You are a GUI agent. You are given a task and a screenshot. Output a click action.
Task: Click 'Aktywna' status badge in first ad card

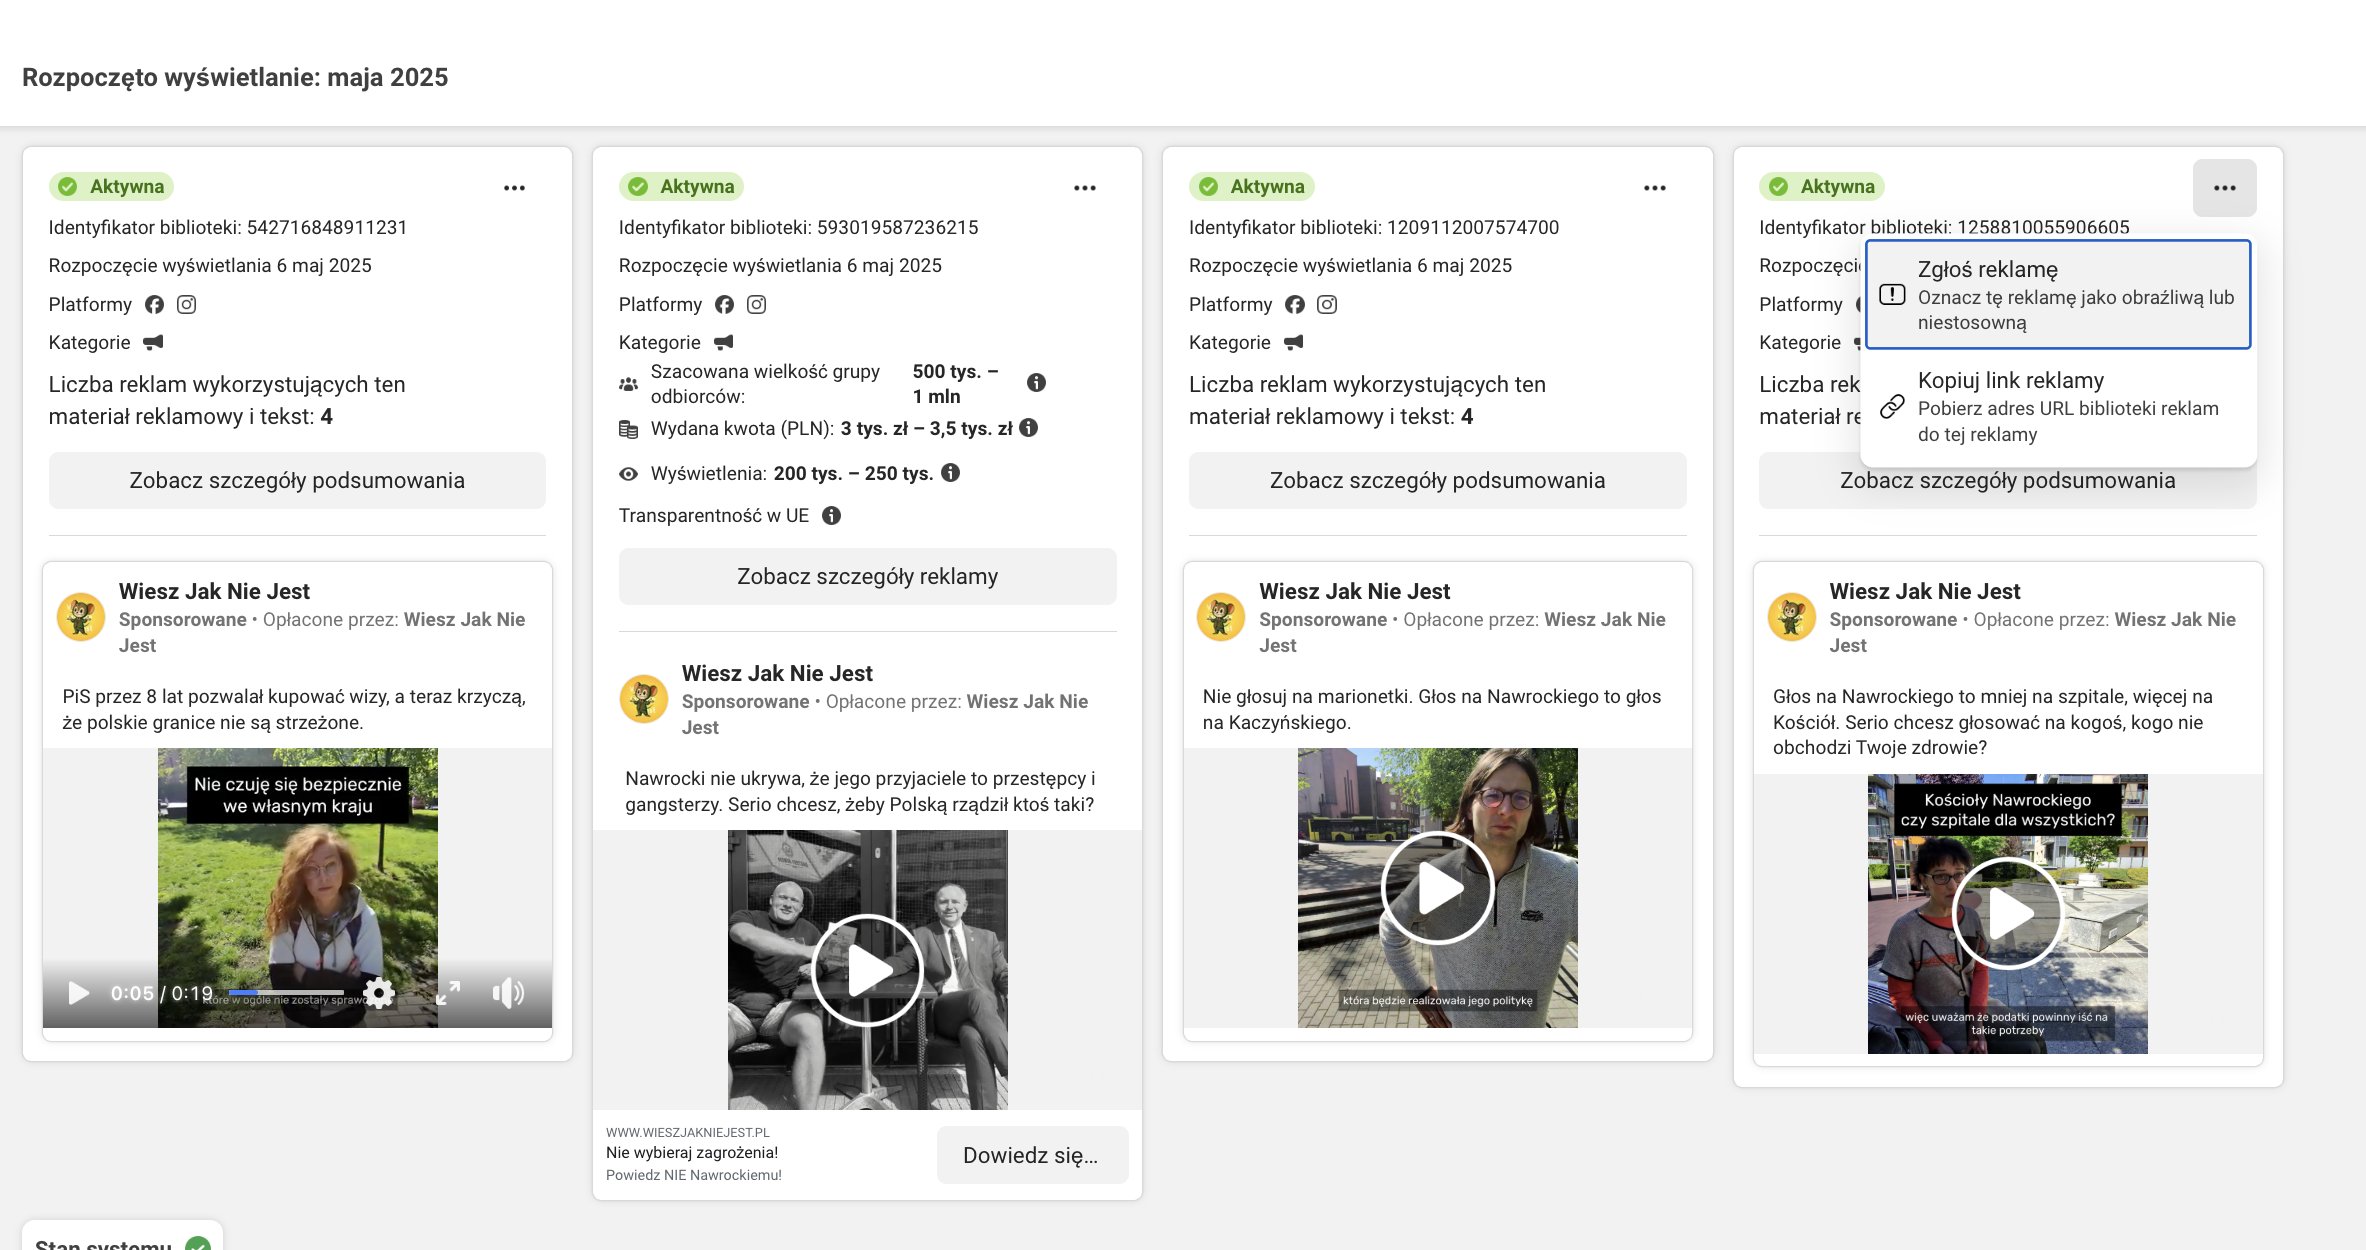click(x=112, y=186)
